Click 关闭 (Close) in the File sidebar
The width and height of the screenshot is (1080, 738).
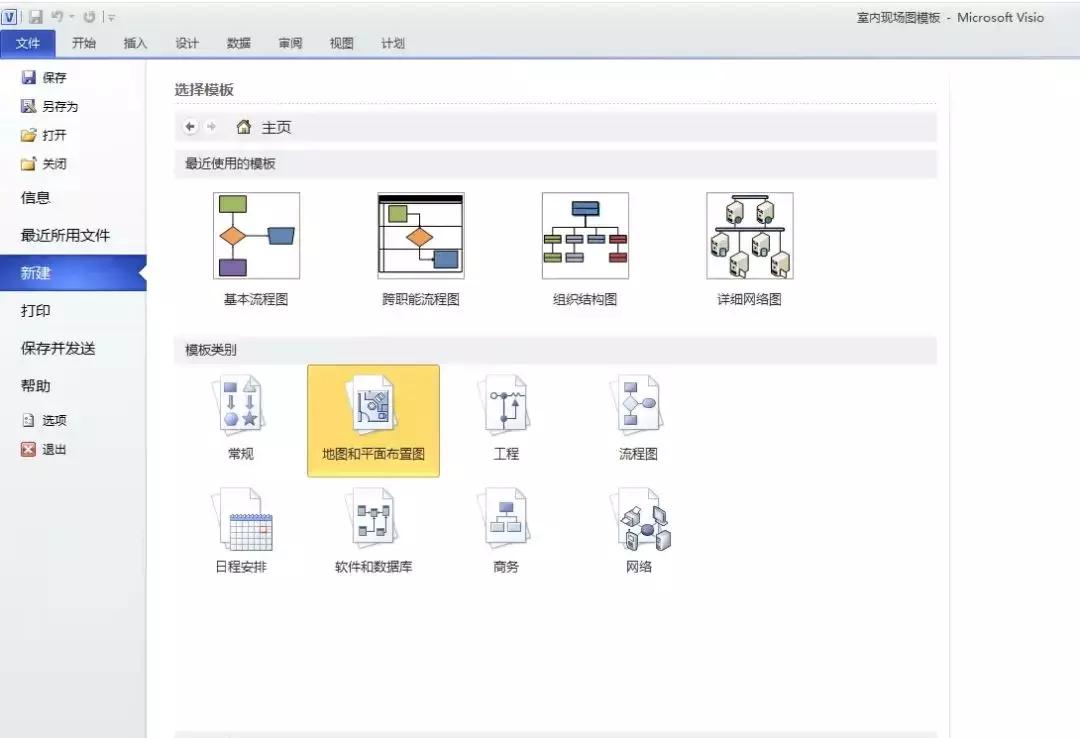(50, 163)
